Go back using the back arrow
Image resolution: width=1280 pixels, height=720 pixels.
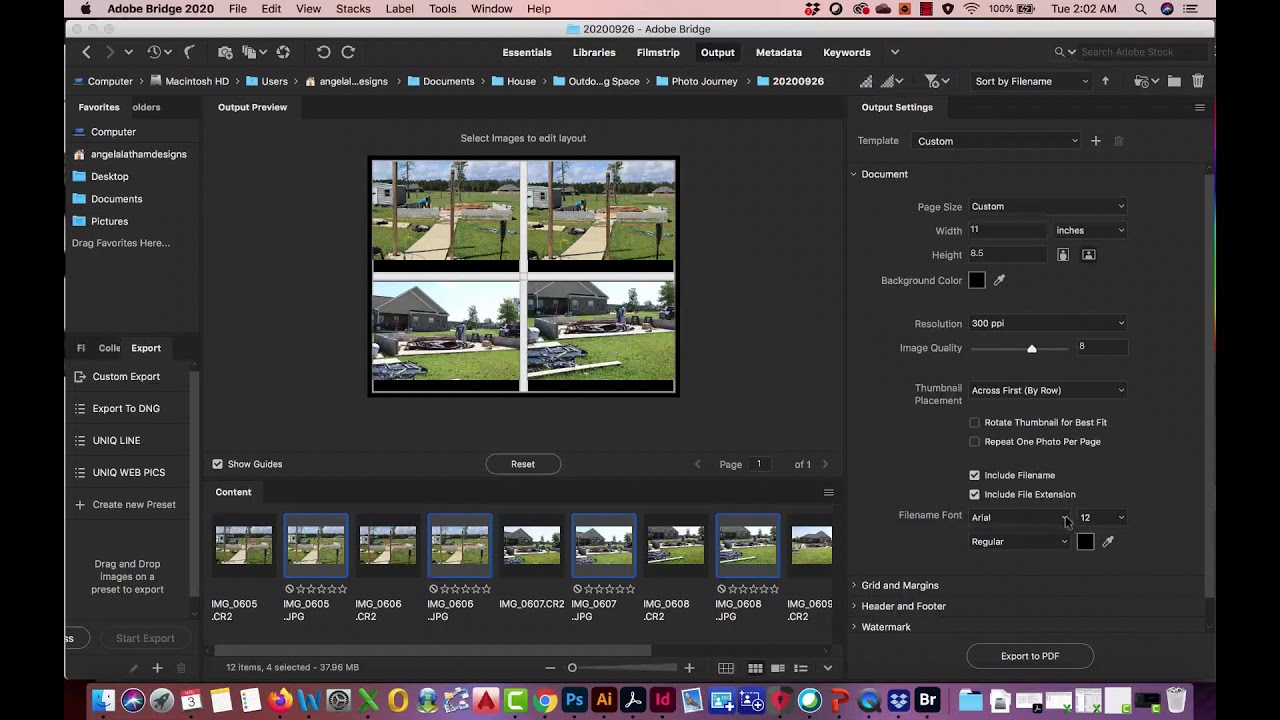[x=87, y=52]
